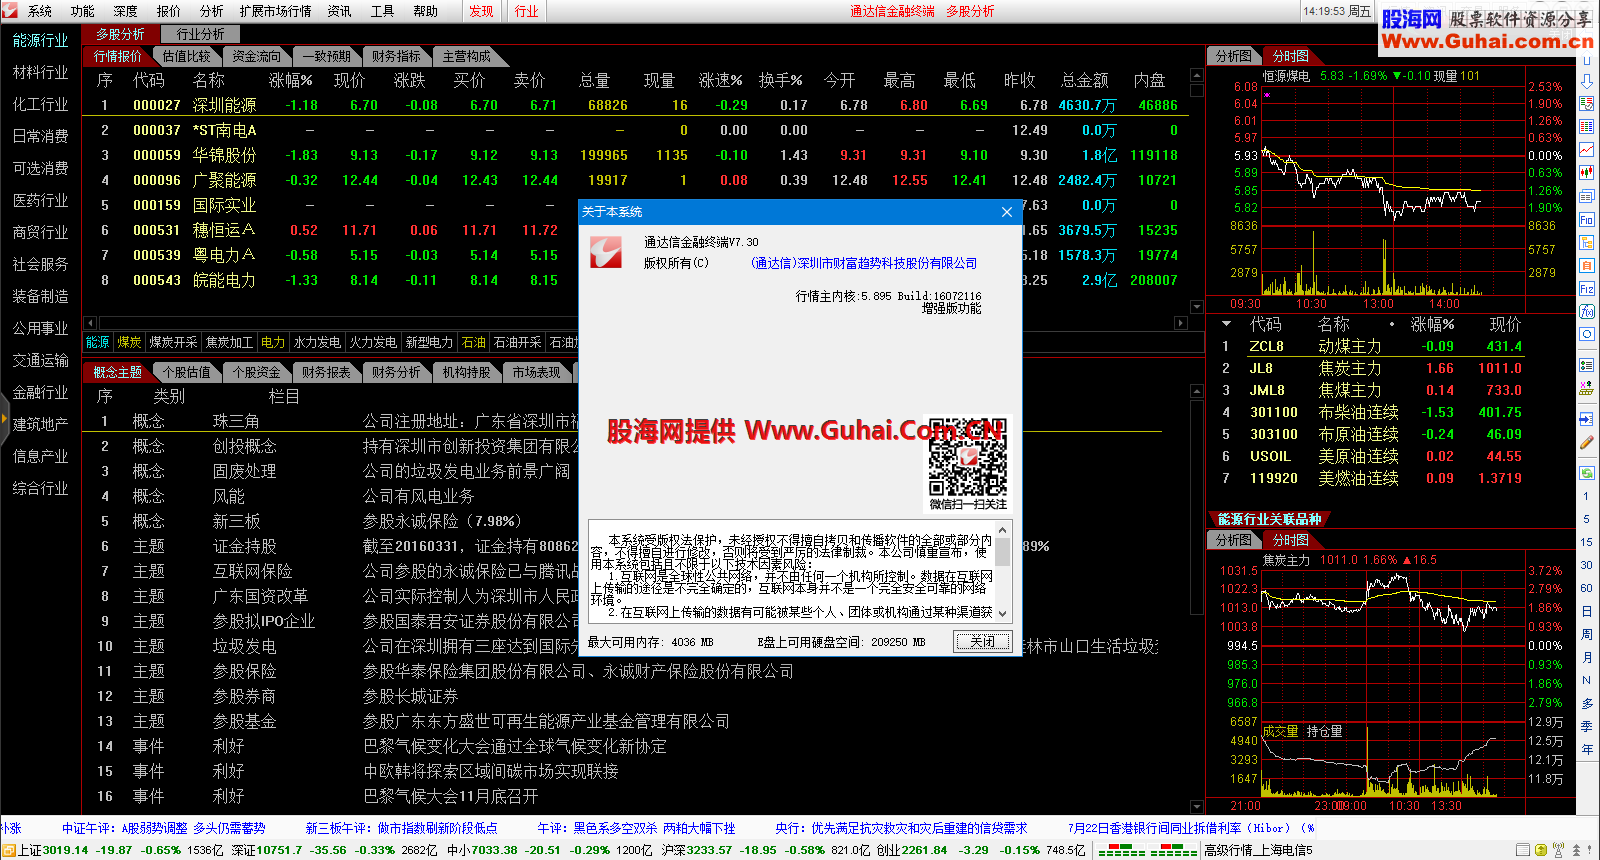The image size is (1600, 860).
Task: Click the F12 trading icon
Action: pyautogui.click(x=1587, y=288)
